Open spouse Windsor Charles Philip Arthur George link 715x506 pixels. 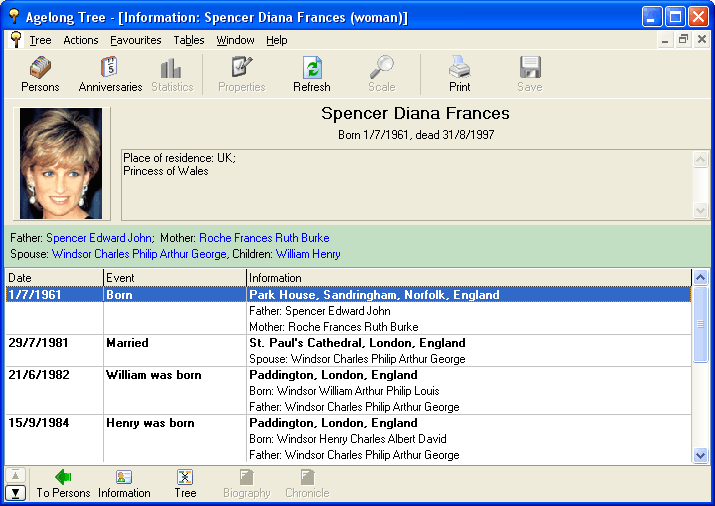139,254
